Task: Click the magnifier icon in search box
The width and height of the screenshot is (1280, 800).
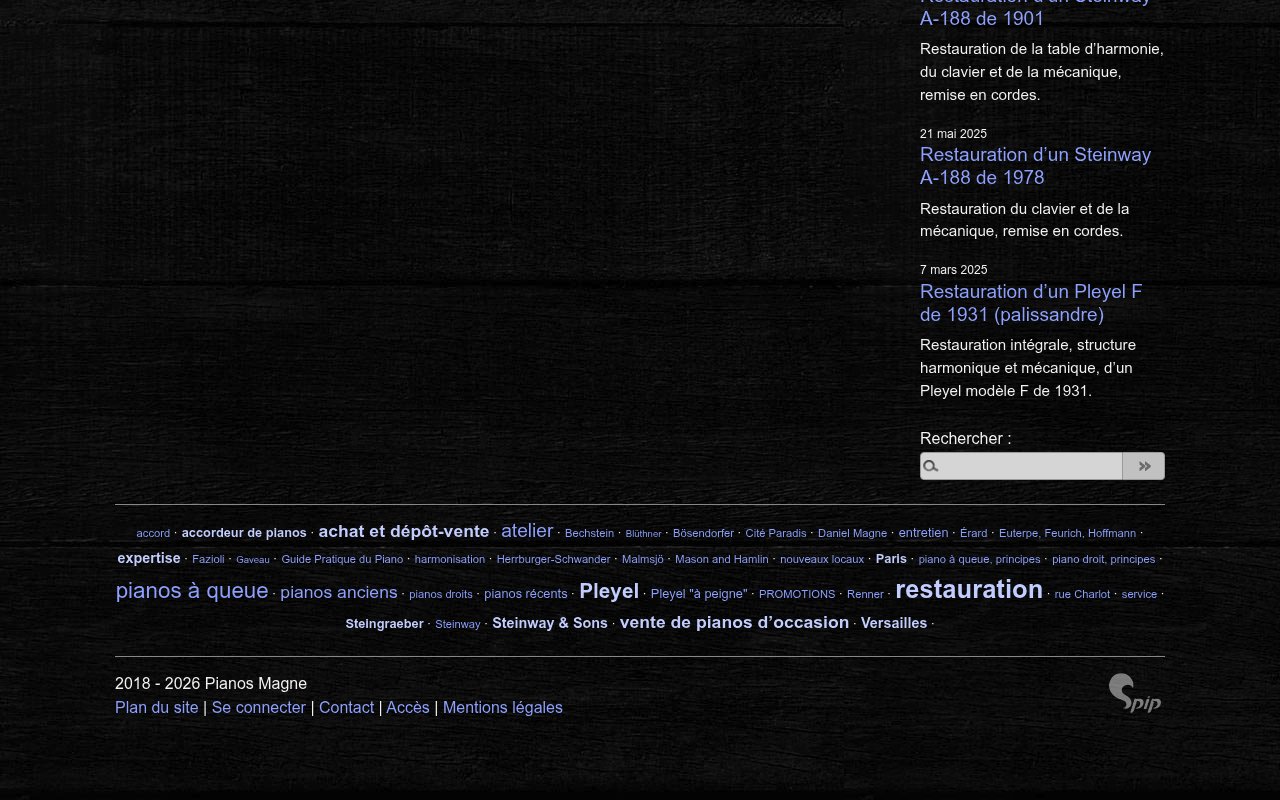Action: tap(931, 466)
